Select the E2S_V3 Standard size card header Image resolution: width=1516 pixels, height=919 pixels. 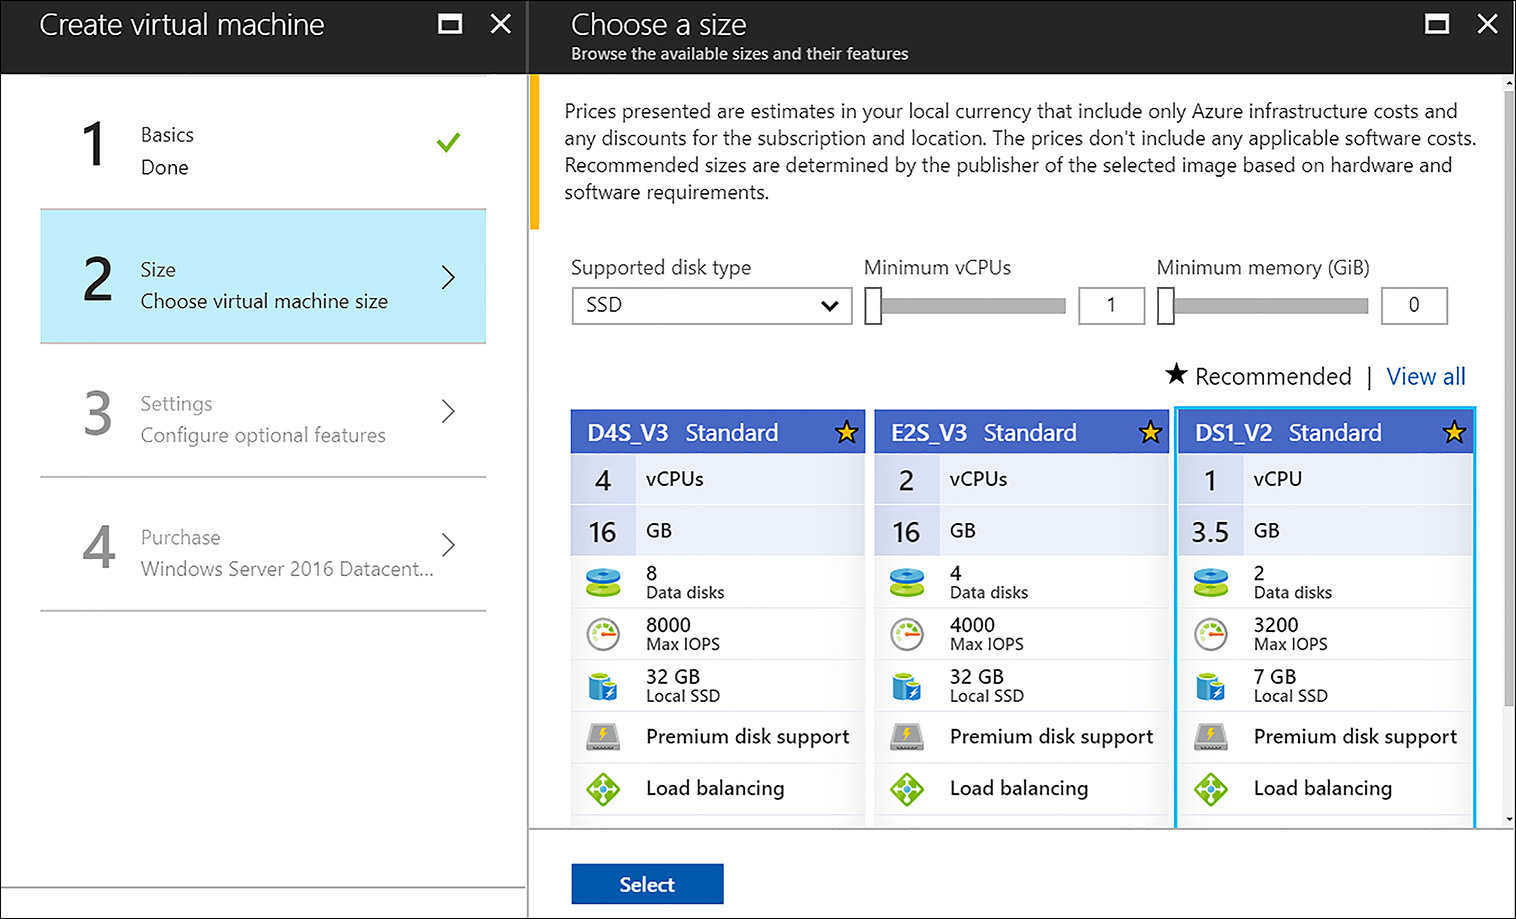[x=1021, y=432]
